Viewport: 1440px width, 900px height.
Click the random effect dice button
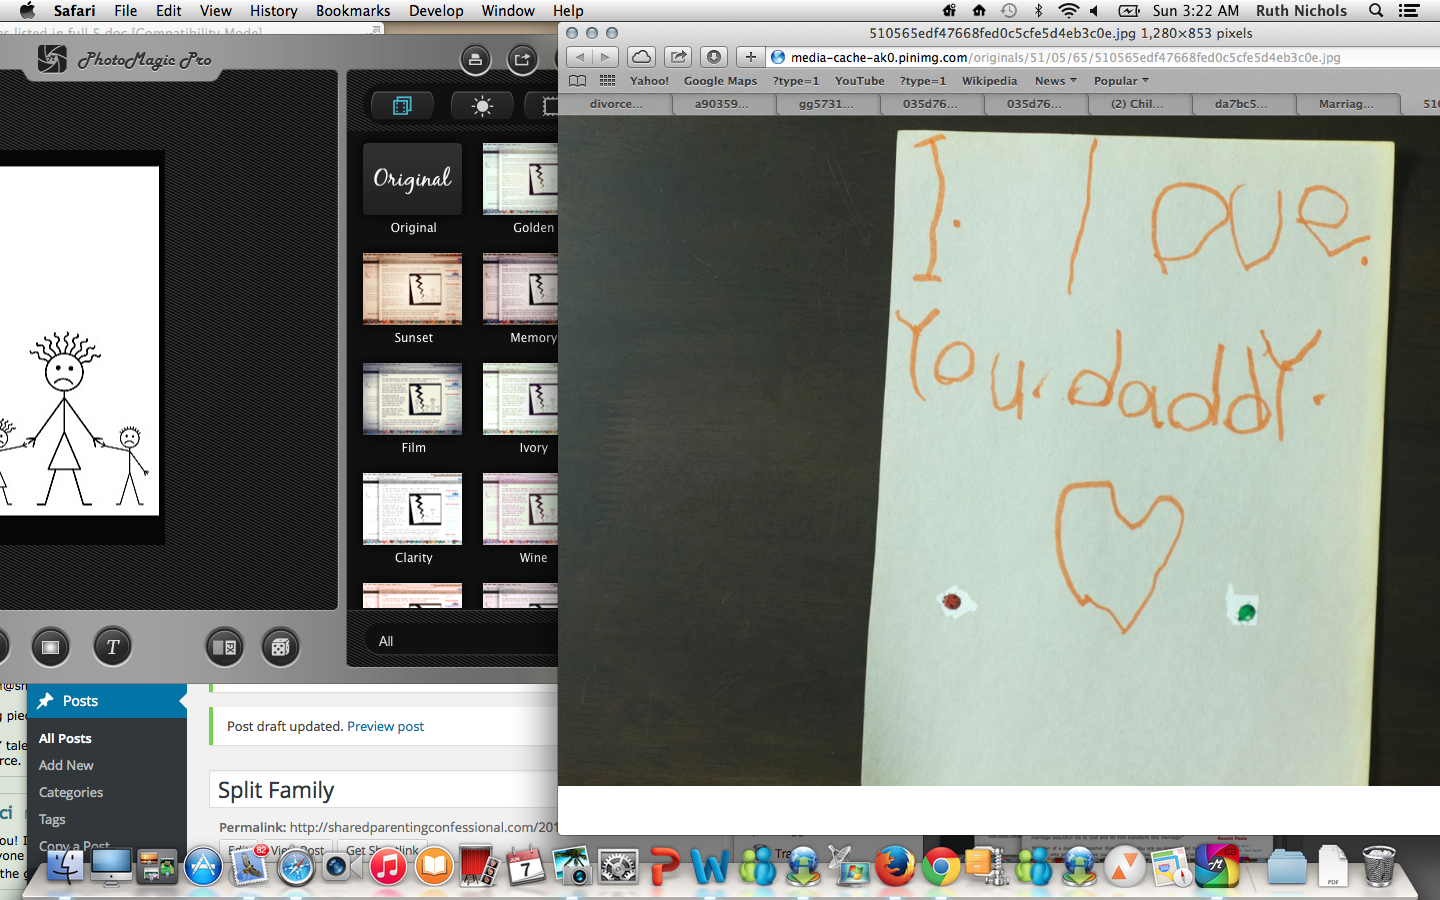pos(281,647)
